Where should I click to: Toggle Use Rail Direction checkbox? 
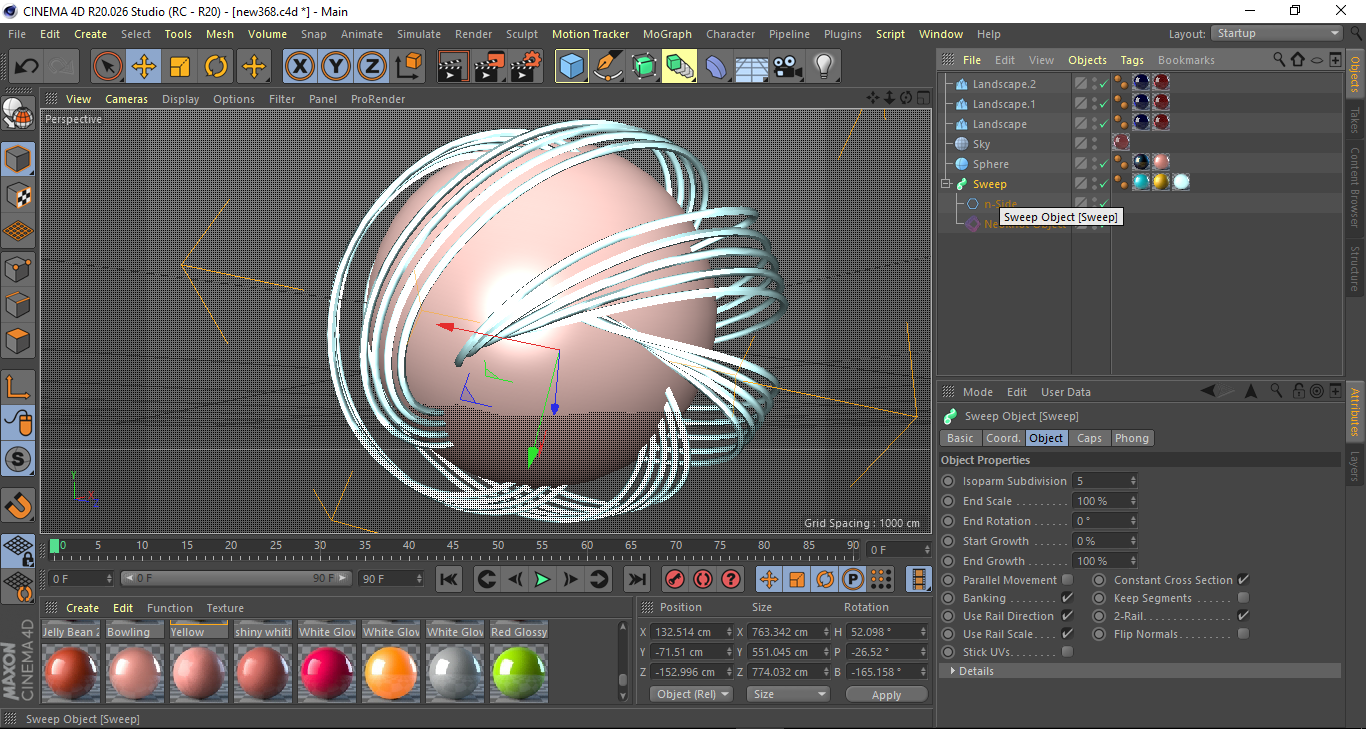[x=1067, y=616]
